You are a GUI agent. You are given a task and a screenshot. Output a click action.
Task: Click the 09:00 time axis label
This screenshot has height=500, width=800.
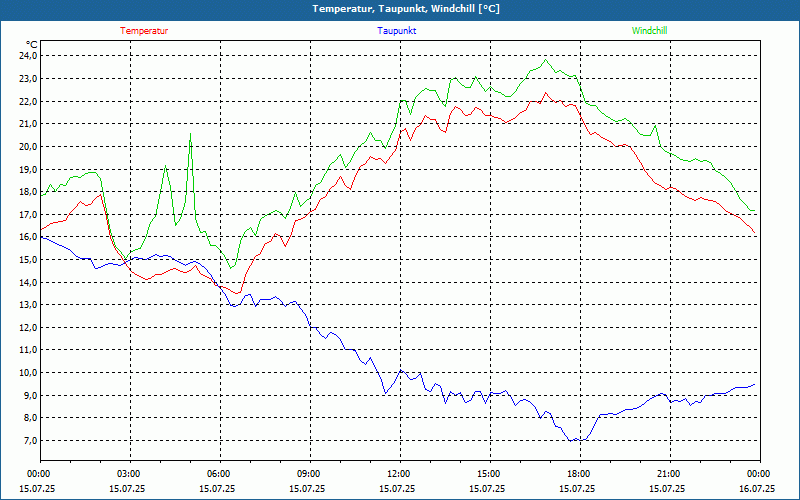pos(307,474)
